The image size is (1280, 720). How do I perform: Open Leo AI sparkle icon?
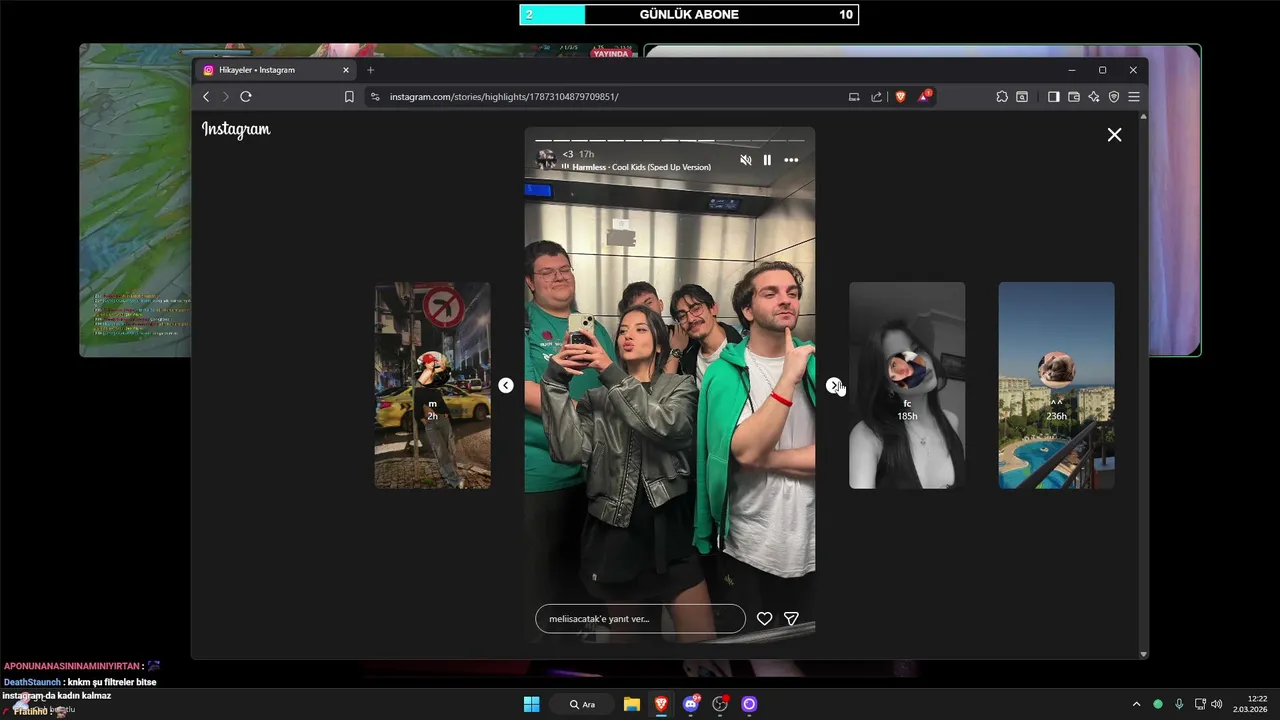coord(1094,97)
